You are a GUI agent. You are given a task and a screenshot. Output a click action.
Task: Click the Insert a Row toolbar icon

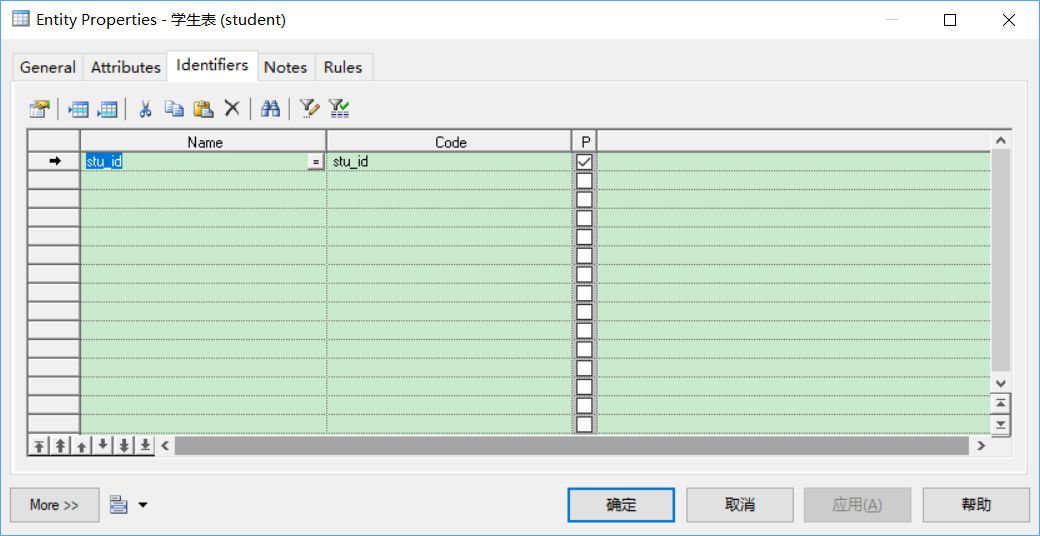point(78,109)
